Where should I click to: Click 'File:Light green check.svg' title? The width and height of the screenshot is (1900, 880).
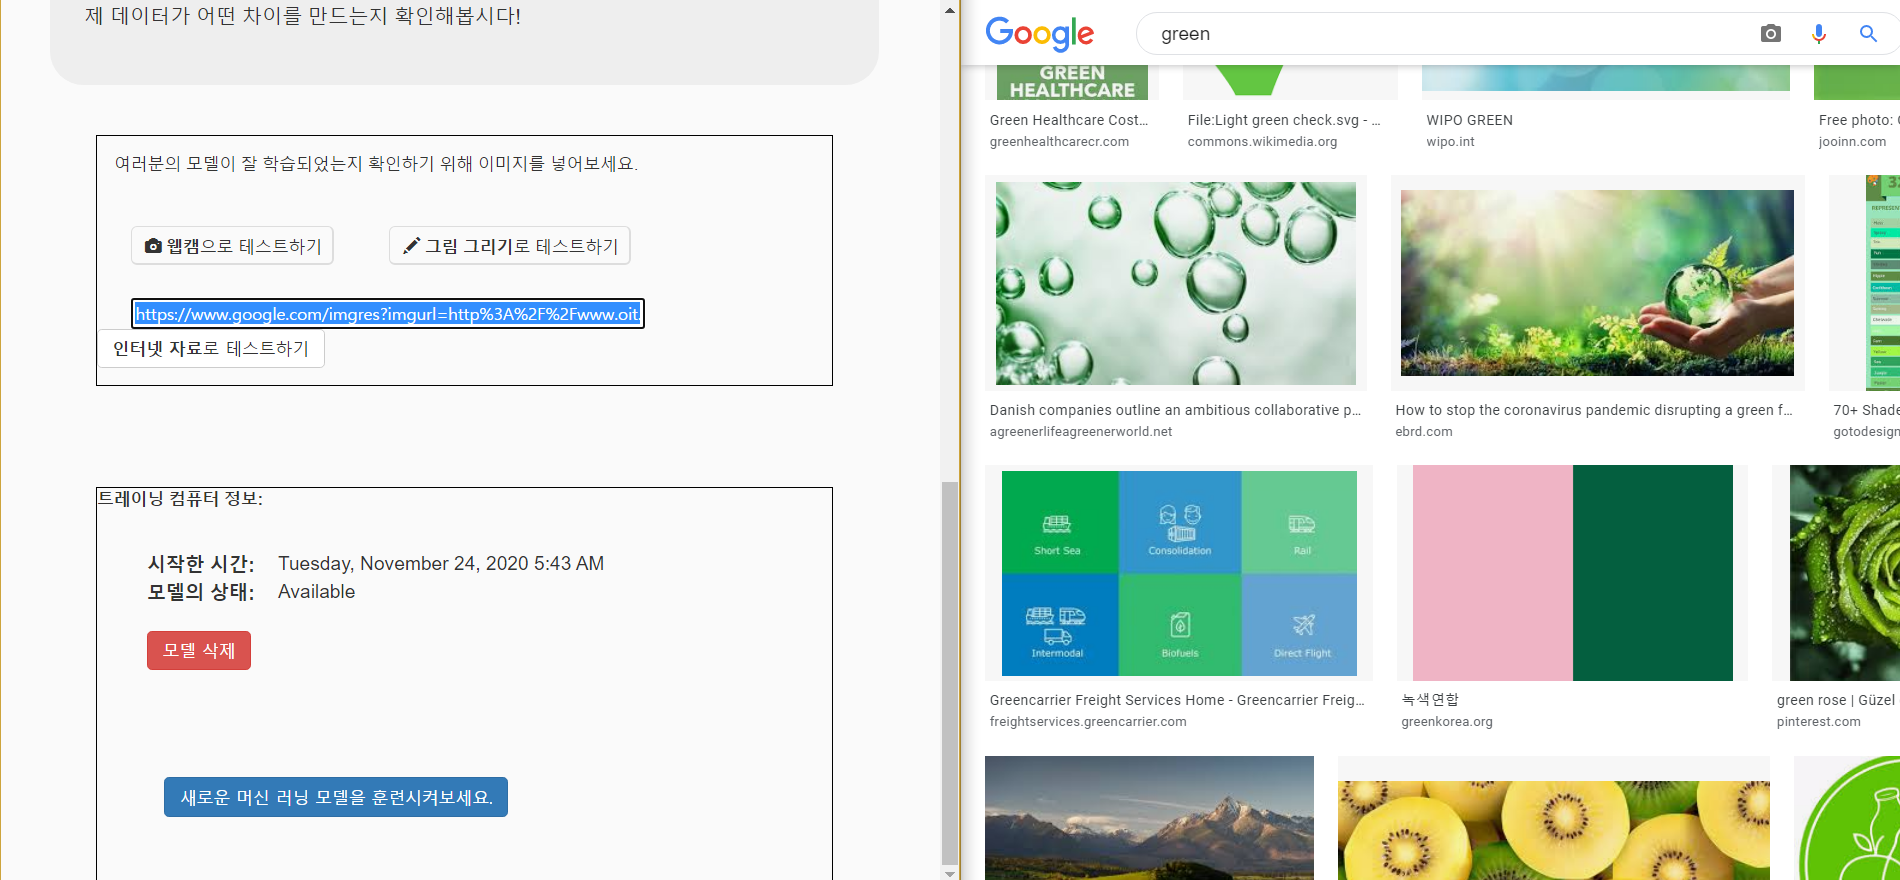click(1284, 120)
